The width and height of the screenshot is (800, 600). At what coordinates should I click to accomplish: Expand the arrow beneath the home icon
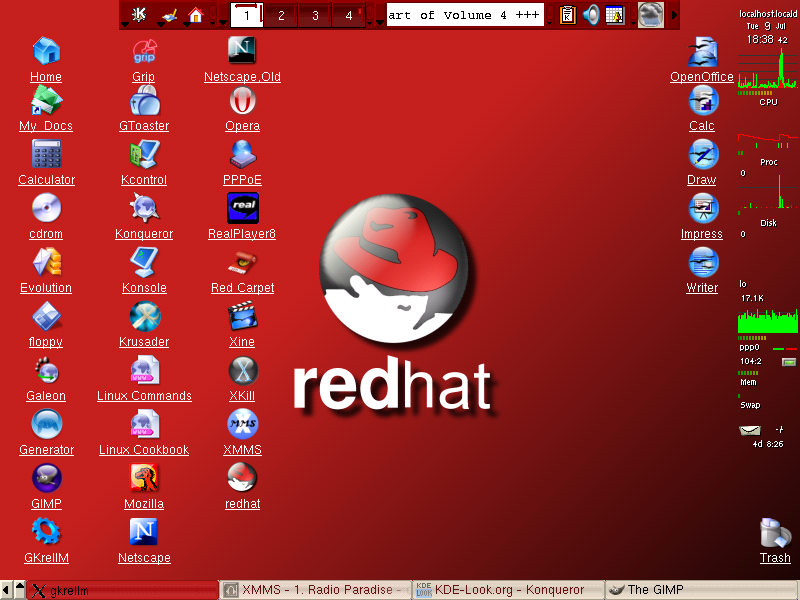(x=187, y=23)
